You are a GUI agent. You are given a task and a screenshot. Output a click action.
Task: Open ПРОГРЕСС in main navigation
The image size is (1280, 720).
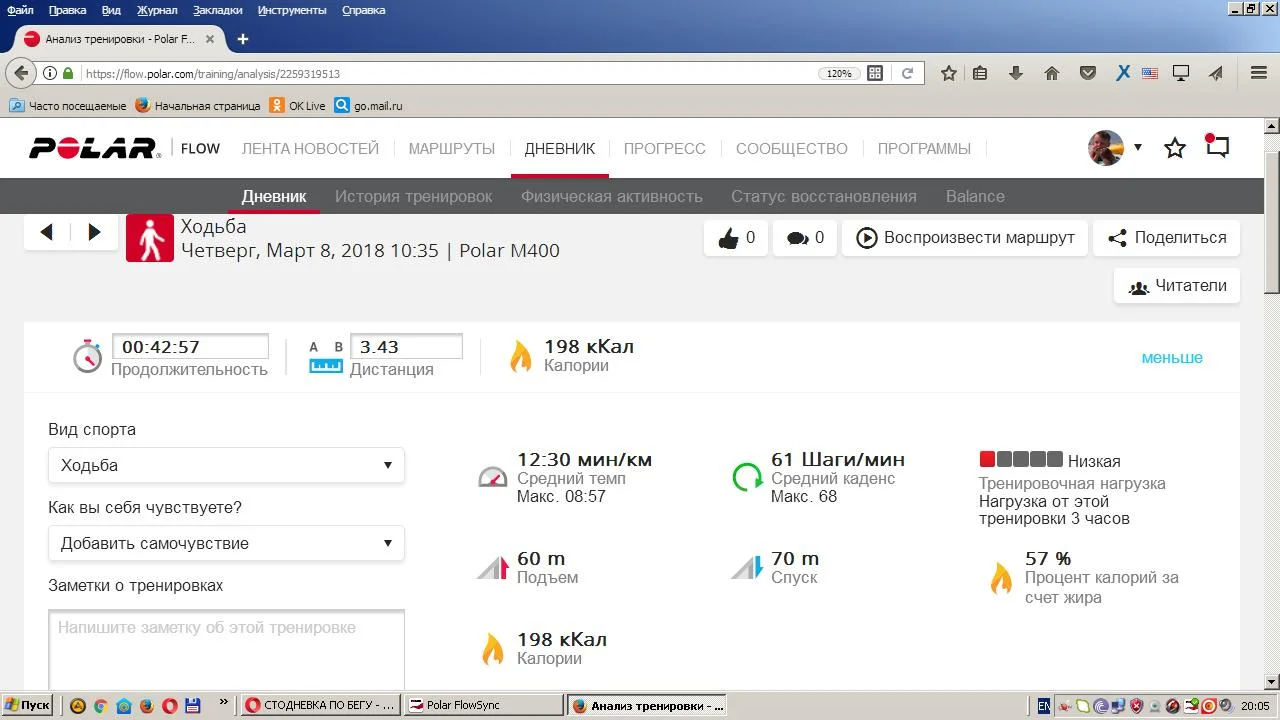[x=665, y=149]
